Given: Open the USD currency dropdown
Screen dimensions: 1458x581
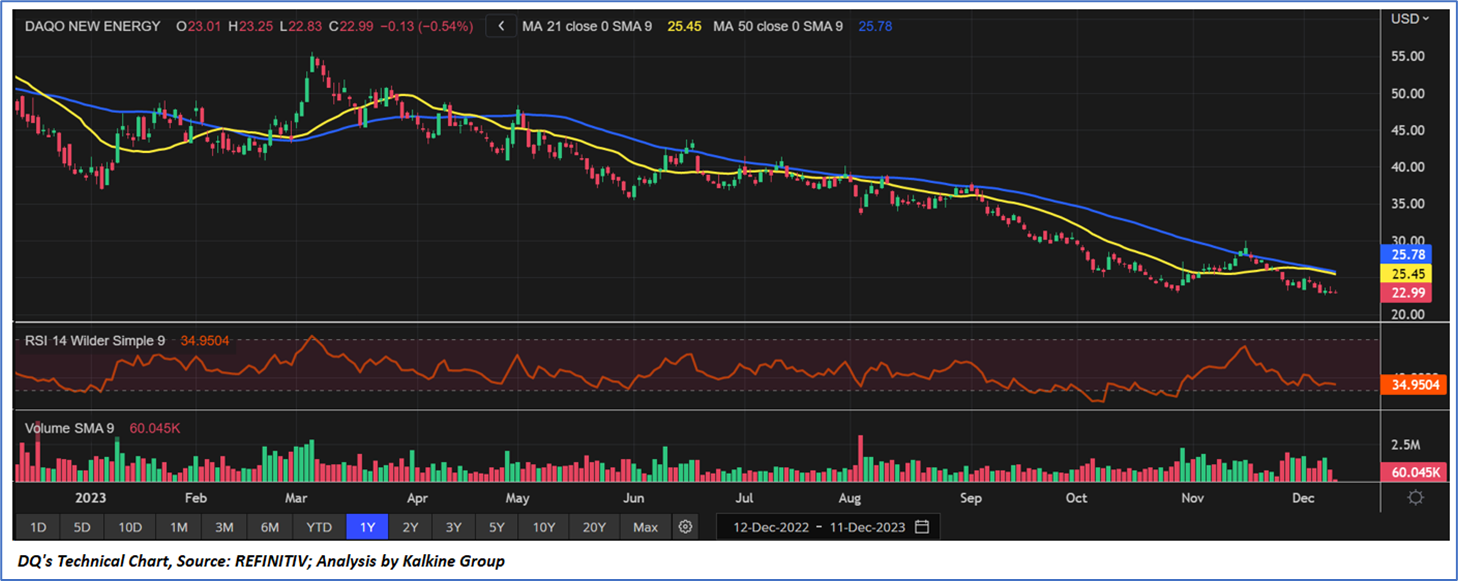Looking at the screenshot, I should [1411, 18].
